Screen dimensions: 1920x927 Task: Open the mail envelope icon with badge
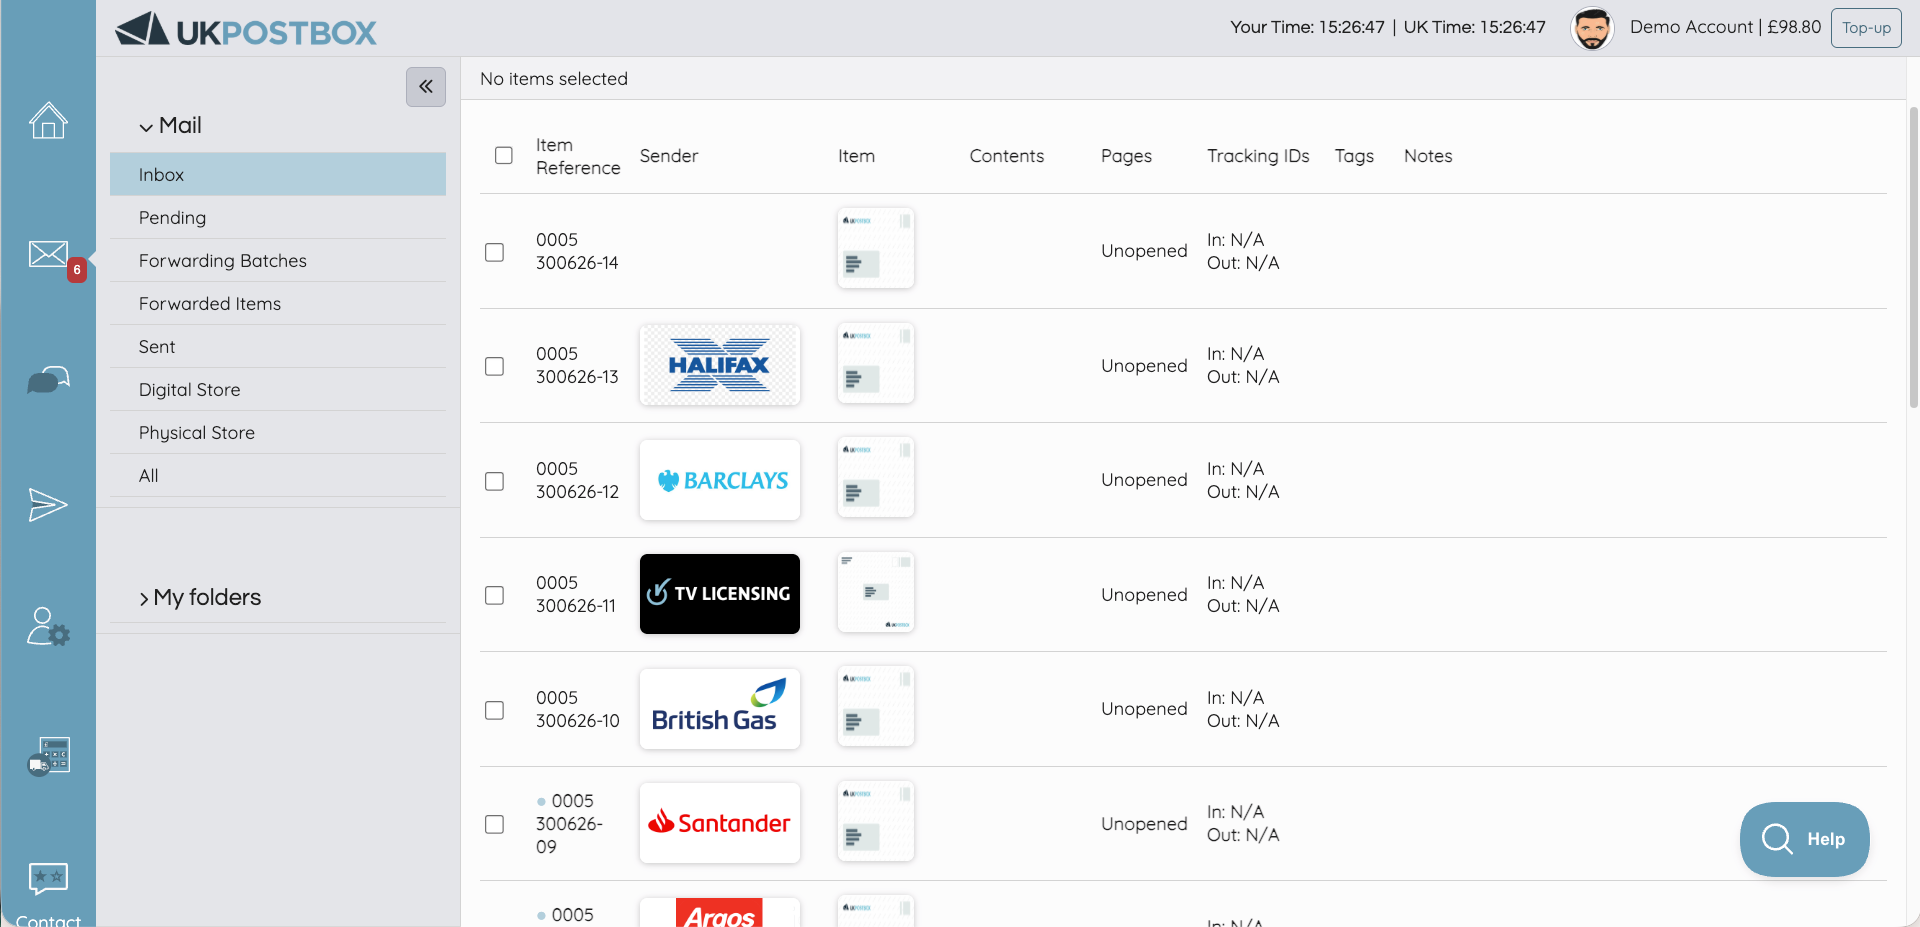point(48,255)
